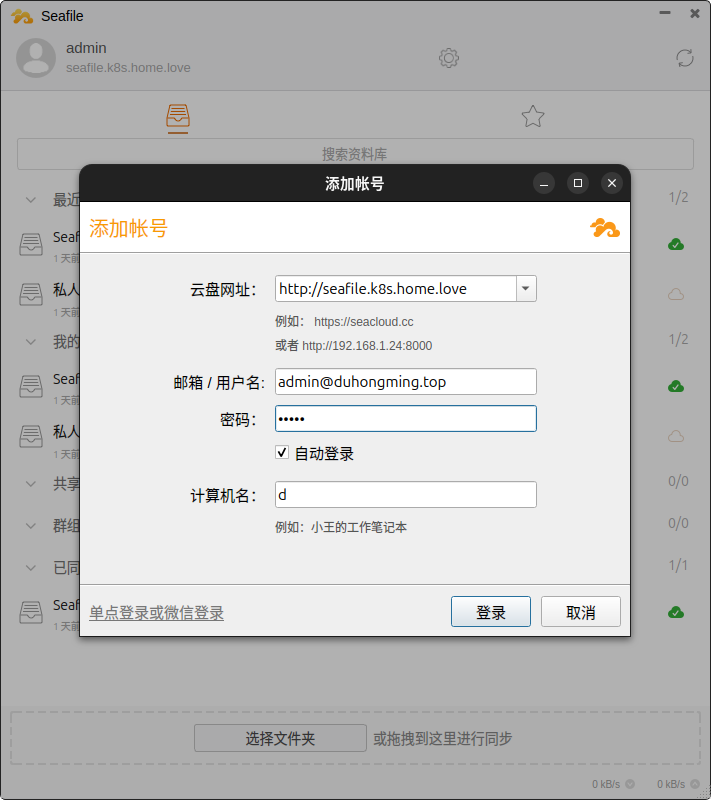The width and height of the screenshot is (711, 800).
Task: Click the 登录 button
Action: coord(491,612)
